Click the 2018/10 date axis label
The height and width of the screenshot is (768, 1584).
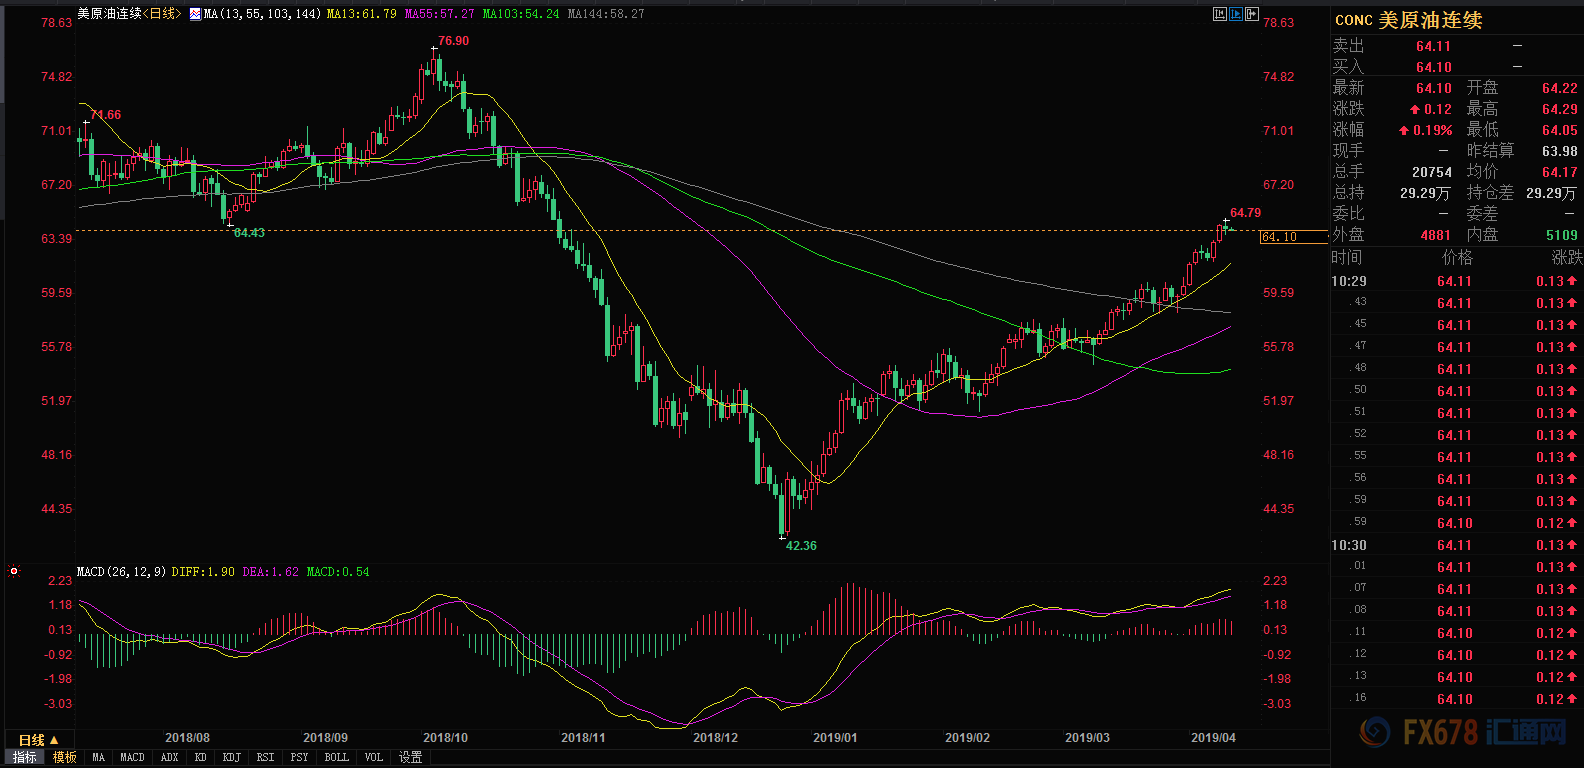pyautogui.click(x=446, y=738)
